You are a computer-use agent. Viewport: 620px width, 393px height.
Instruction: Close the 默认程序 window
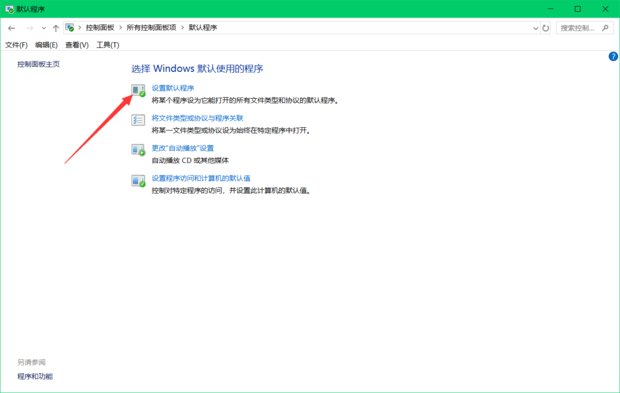click(605, 9)
